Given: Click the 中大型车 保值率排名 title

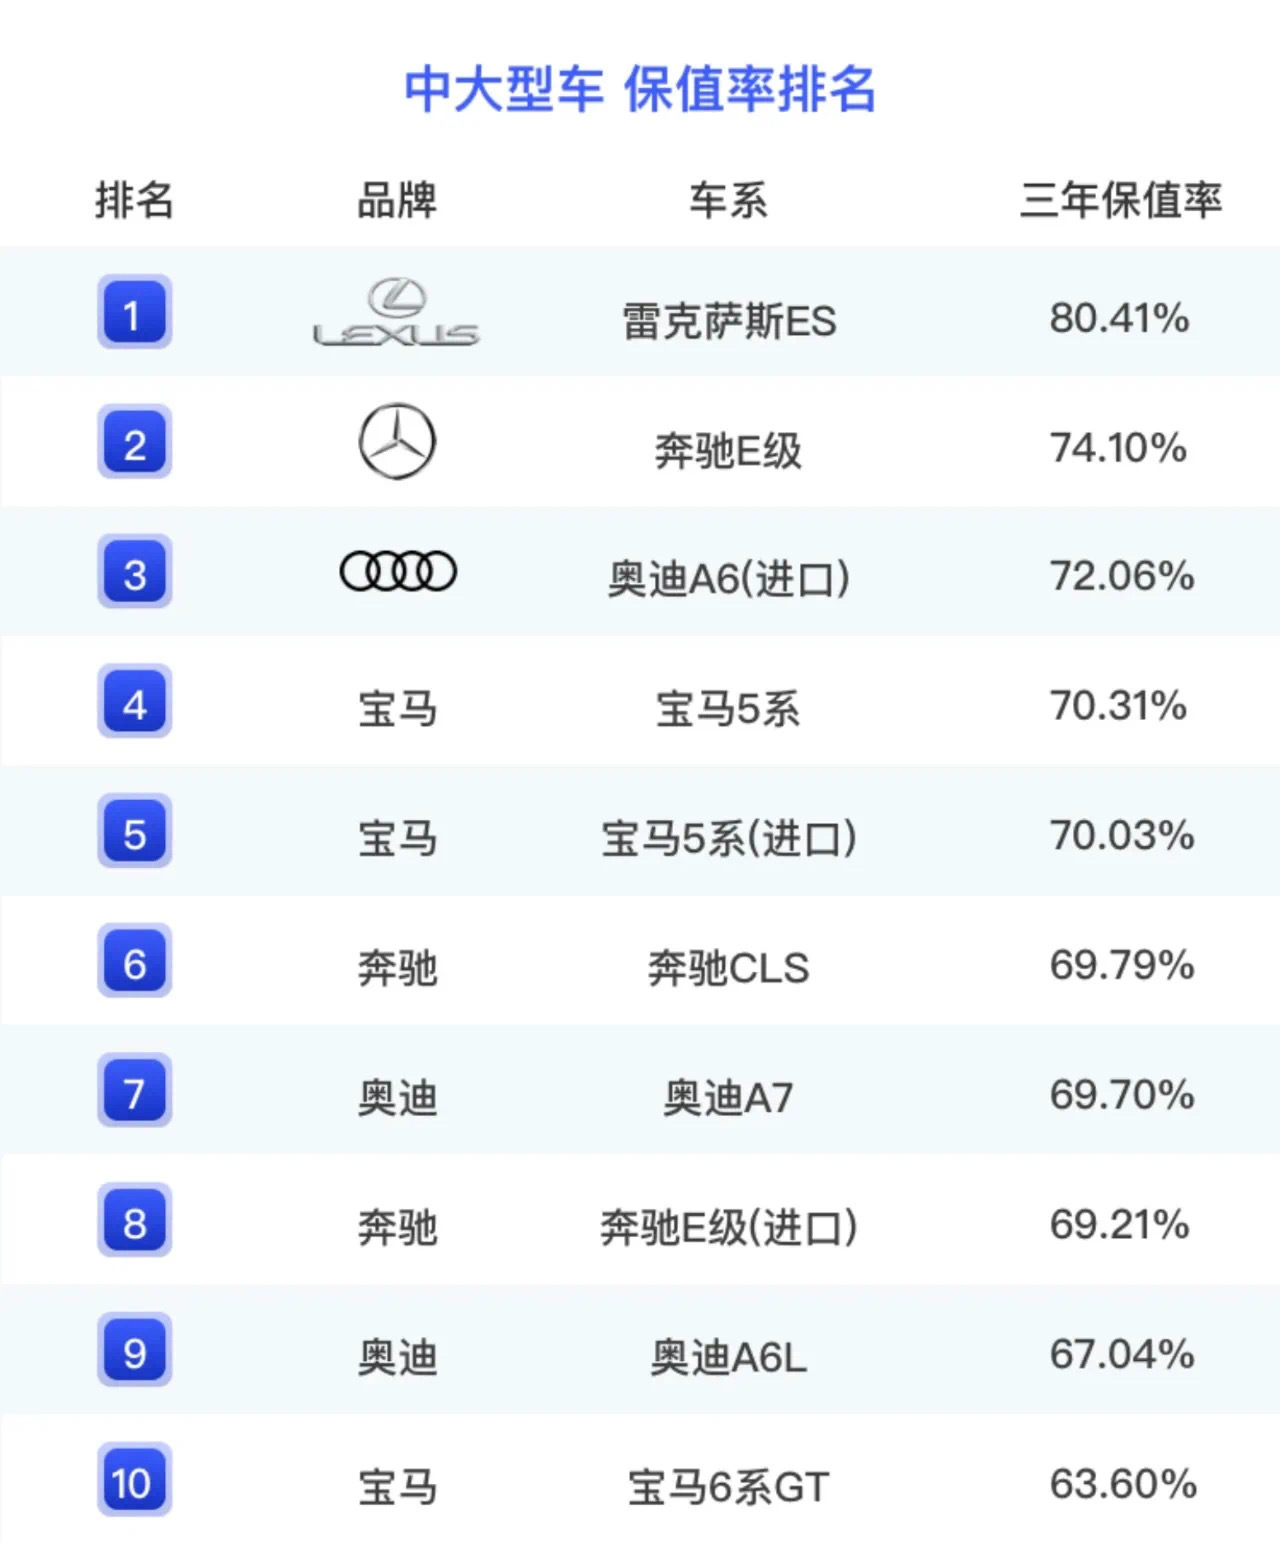Looking at the screenshot, I should (x=640, y=89).
